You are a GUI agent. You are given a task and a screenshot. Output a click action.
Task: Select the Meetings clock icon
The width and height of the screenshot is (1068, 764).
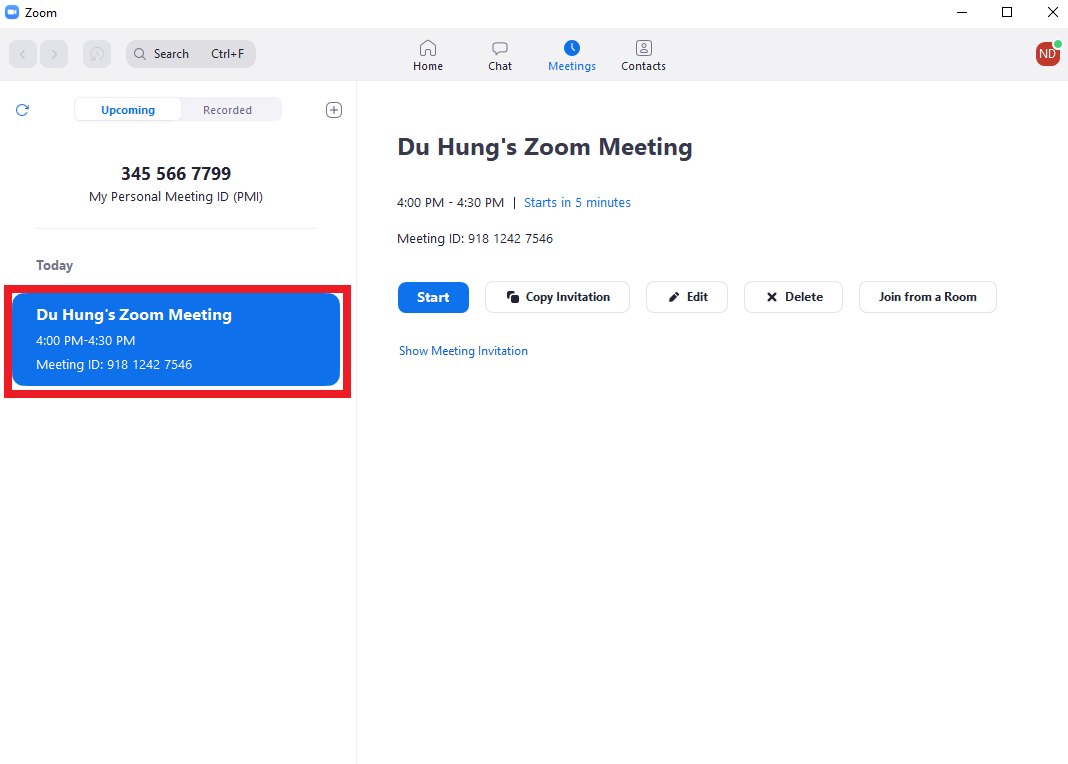(571, 54)
